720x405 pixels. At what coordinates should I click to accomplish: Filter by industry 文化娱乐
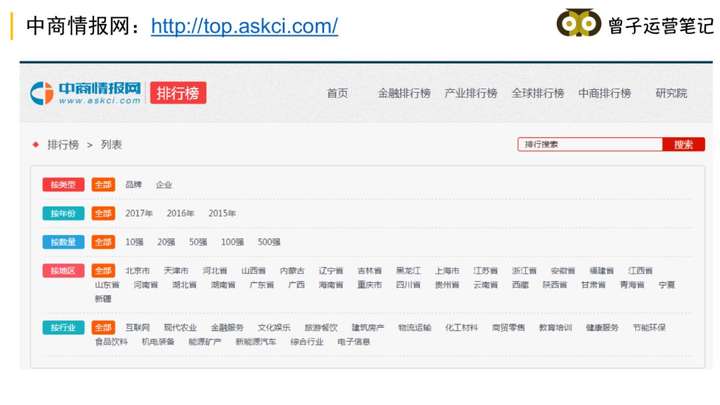coord(274,327)
